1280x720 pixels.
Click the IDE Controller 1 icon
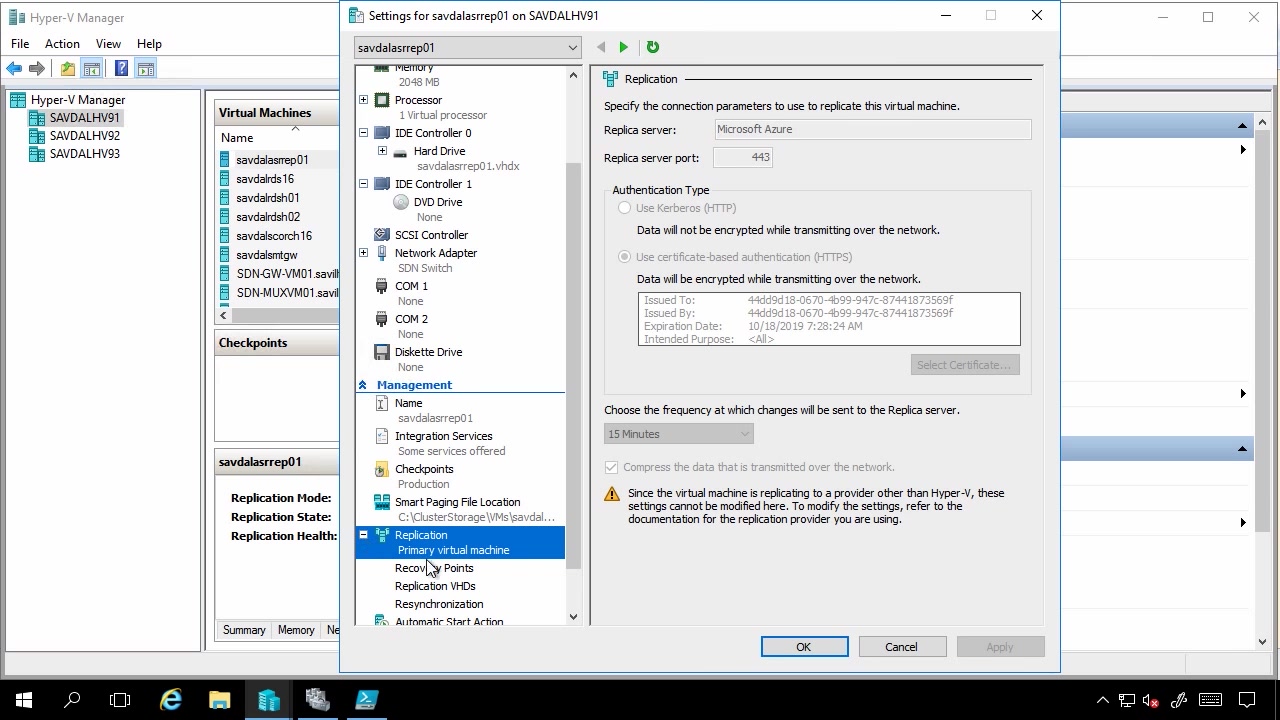pos(382,184)
